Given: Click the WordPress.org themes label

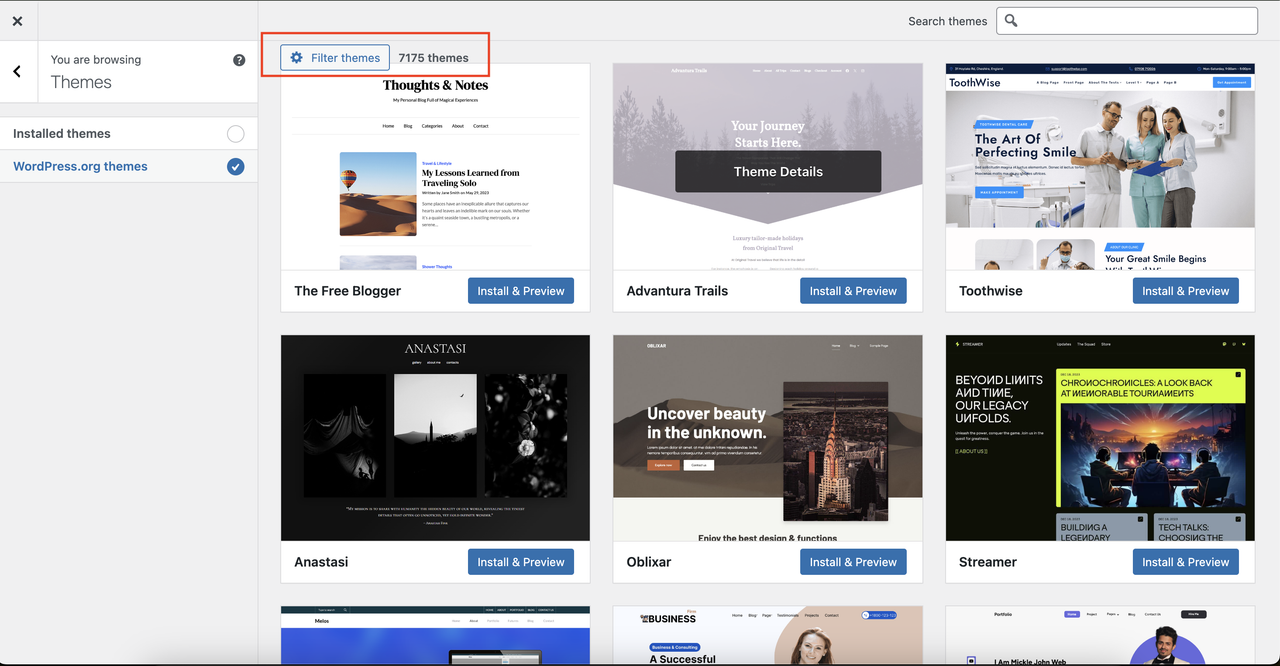Looking at the screenshot, I should (80, 167).
